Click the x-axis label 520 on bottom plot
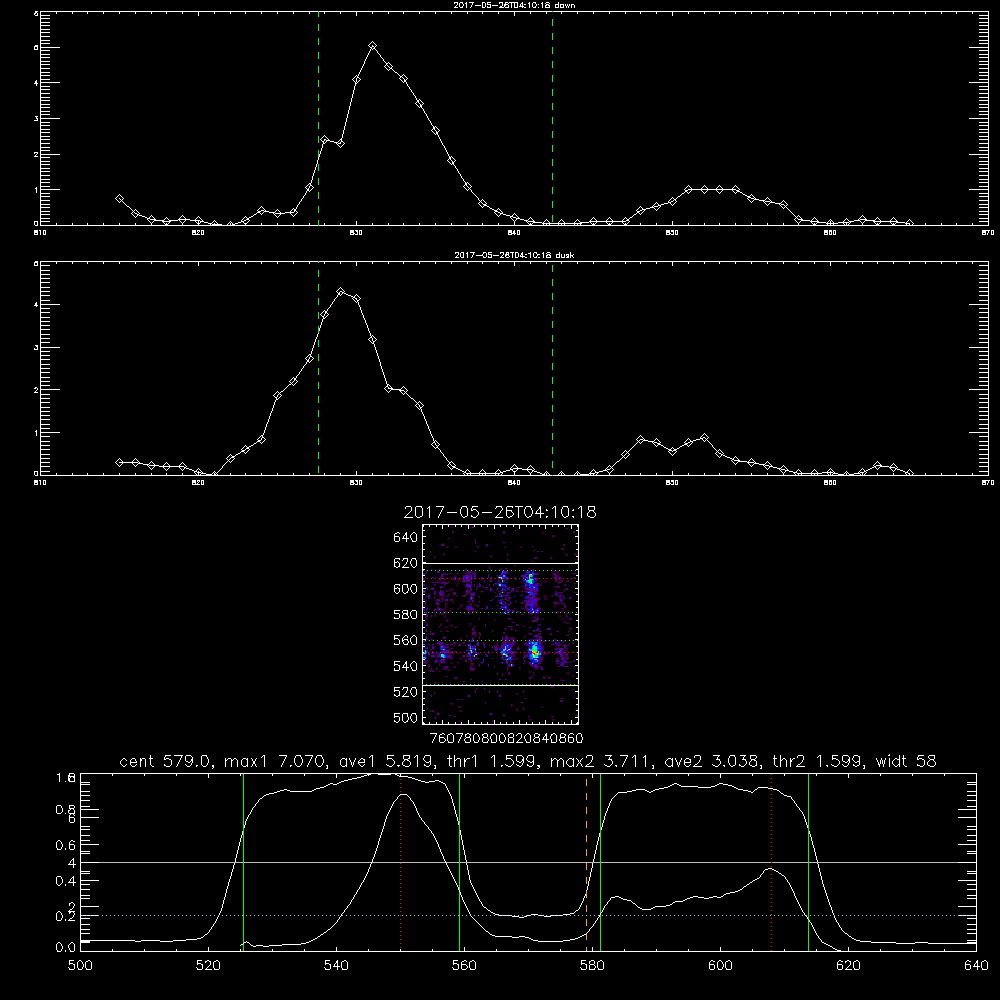This screenshot has width=1000, height=1000. [x=208, y=966]
